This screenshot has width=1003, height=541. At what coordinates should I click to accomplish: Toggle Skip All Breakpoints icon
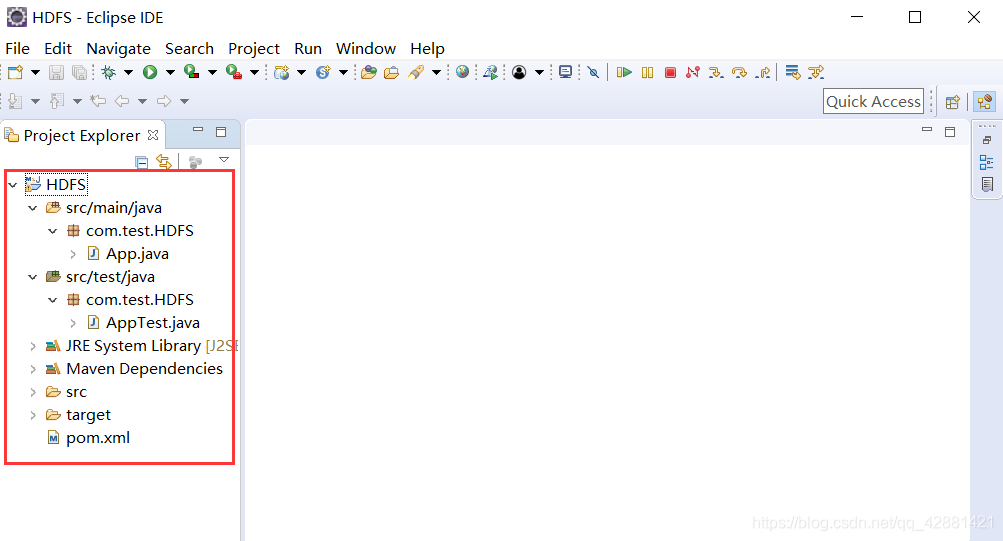click(x=593, y=72)
